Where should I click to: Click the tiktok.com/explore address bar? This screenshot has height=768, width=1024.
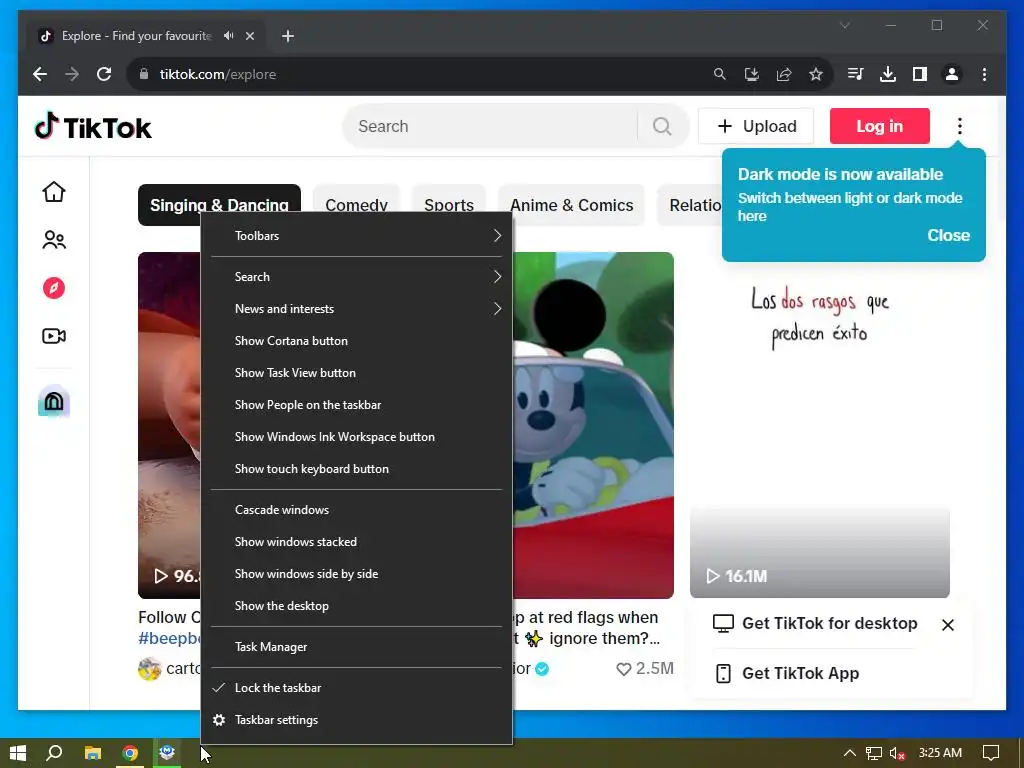418,74
